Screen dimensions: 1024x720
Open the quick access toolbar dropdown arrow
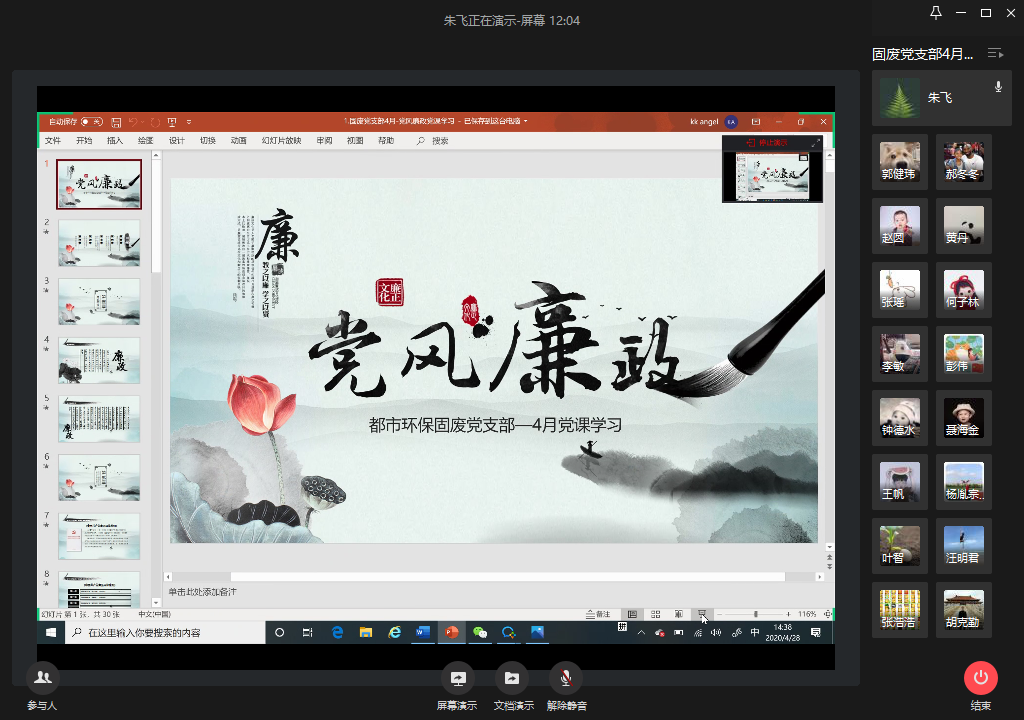click(x=189, y=121)
